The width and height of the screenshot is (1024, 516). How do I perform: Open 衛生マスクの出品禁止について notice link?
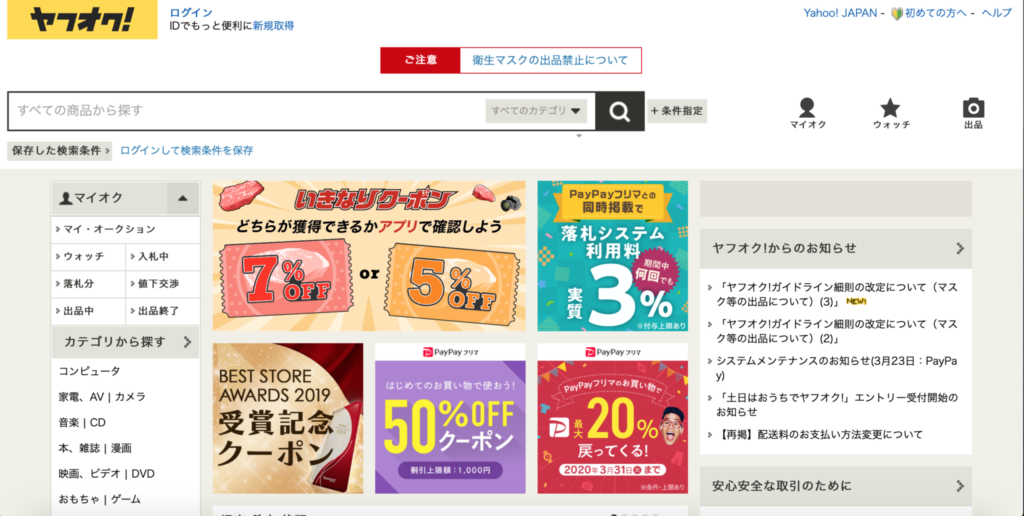click(550, 60)
